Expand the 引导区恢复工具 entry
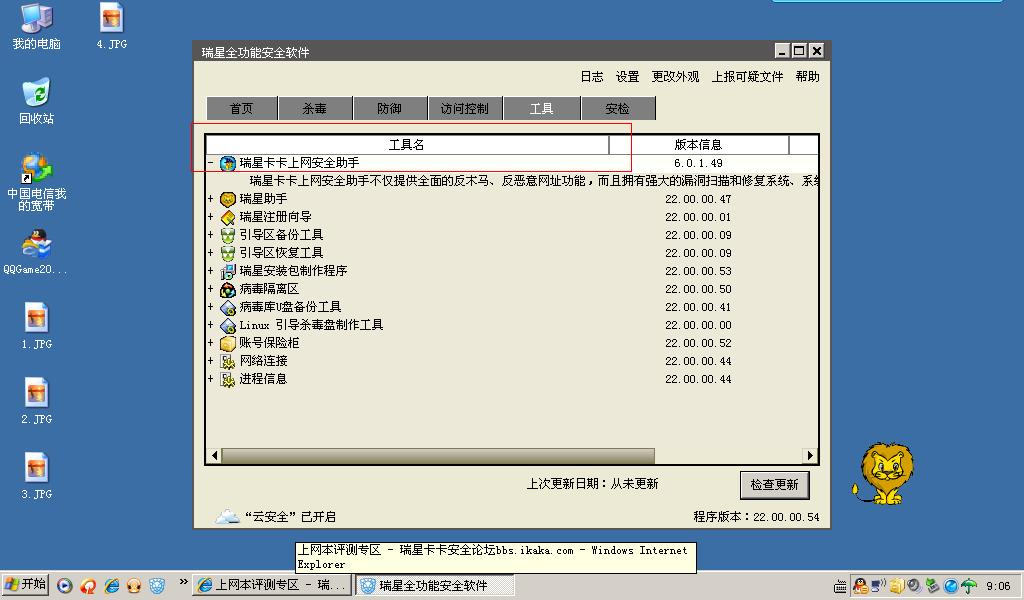Viewport: 1024px width, 600px height. [210, 253]
